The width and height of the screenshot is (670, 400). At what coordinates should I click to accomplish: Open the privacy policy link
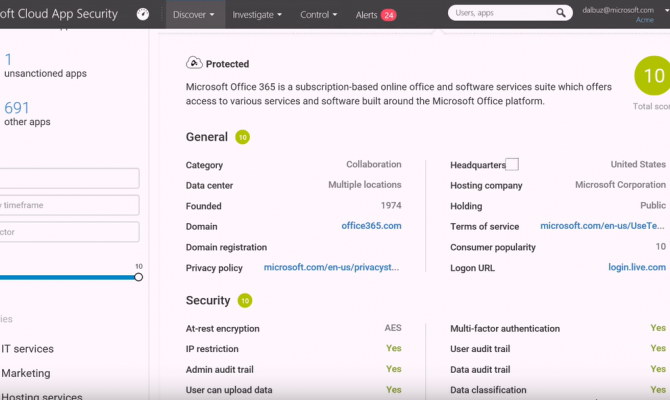331,267
